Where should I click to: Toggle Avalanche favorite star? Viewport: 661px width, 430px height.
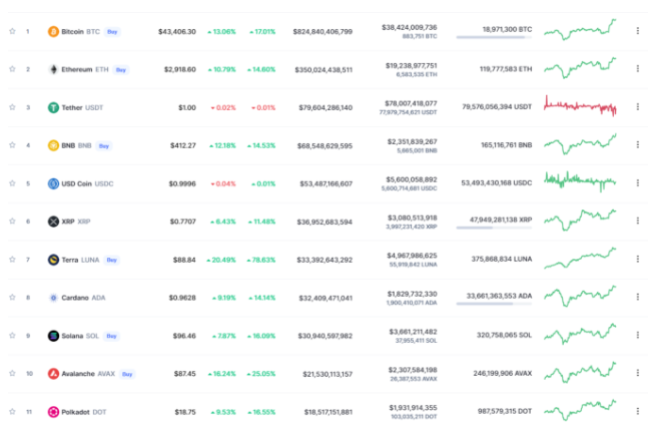(x=12, y=373)
